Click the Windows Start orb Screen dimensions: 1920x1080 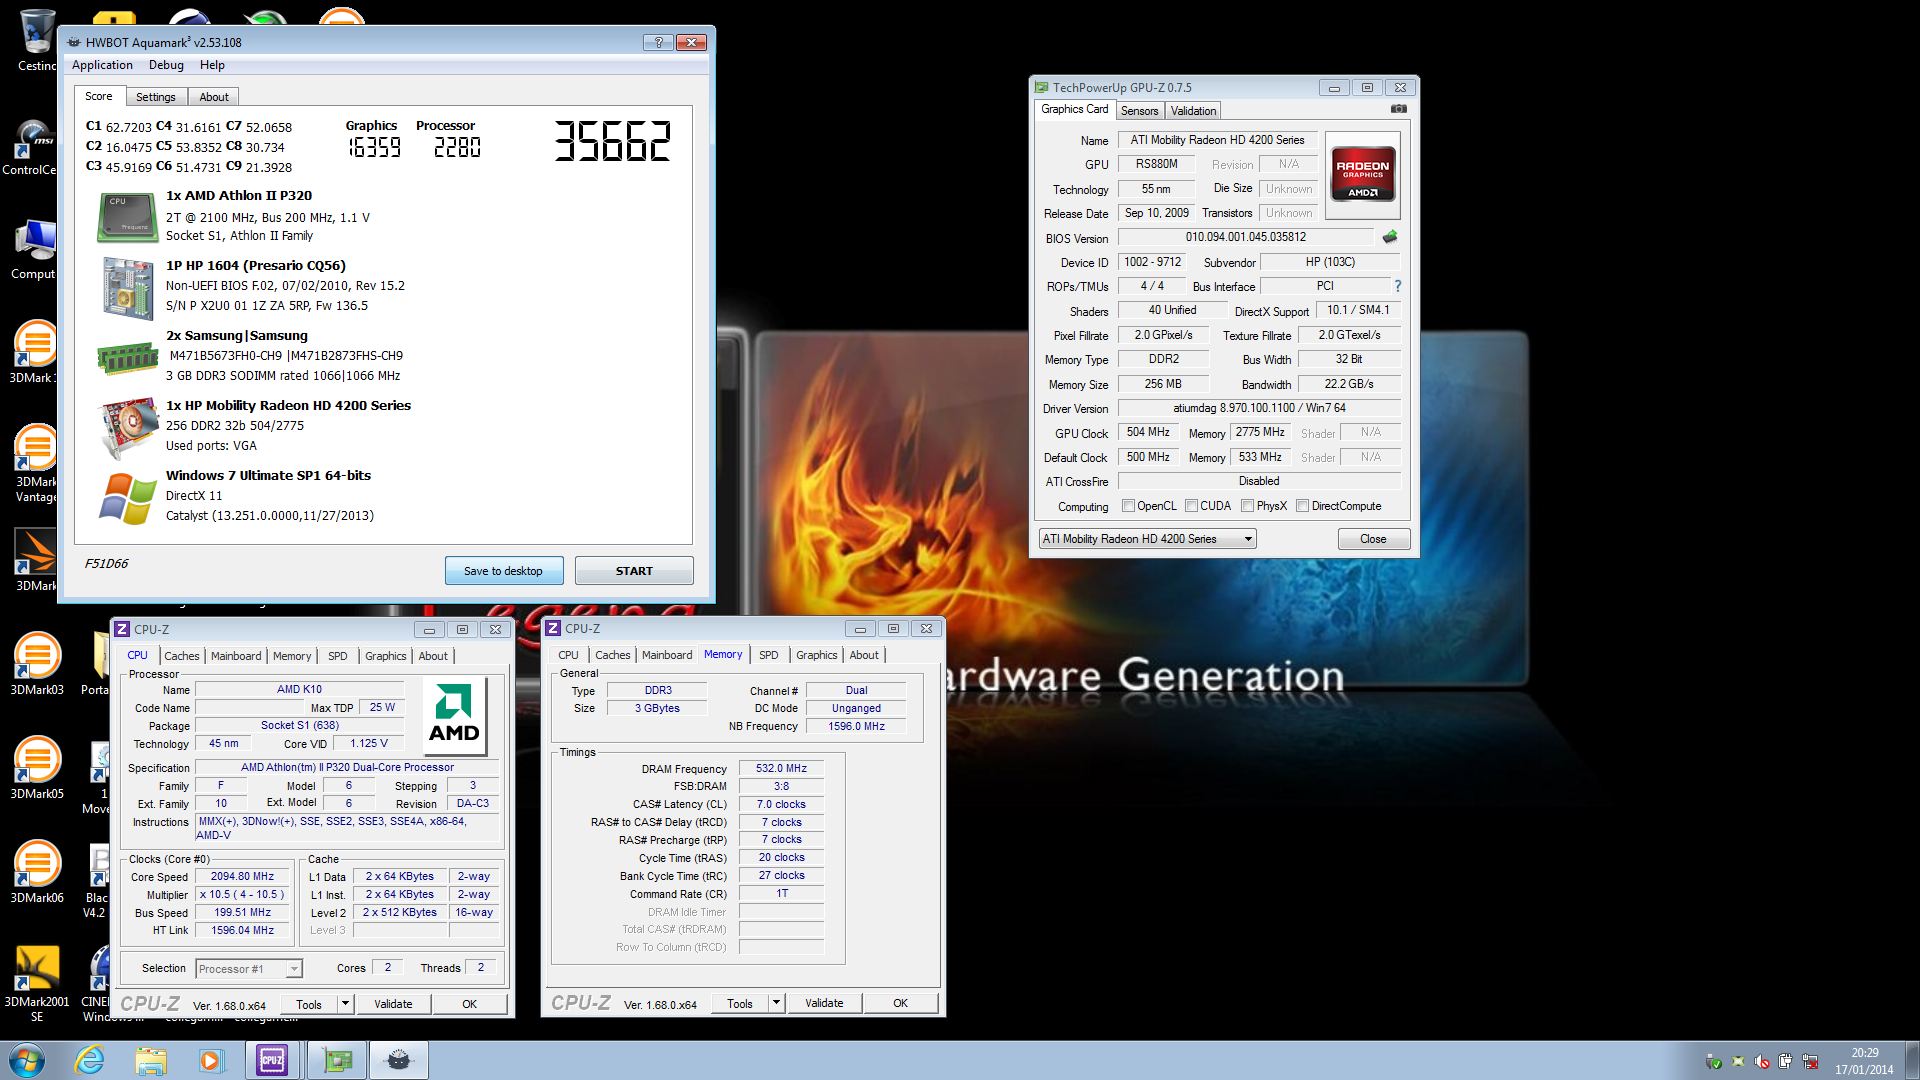click(x=27, y=1060)
